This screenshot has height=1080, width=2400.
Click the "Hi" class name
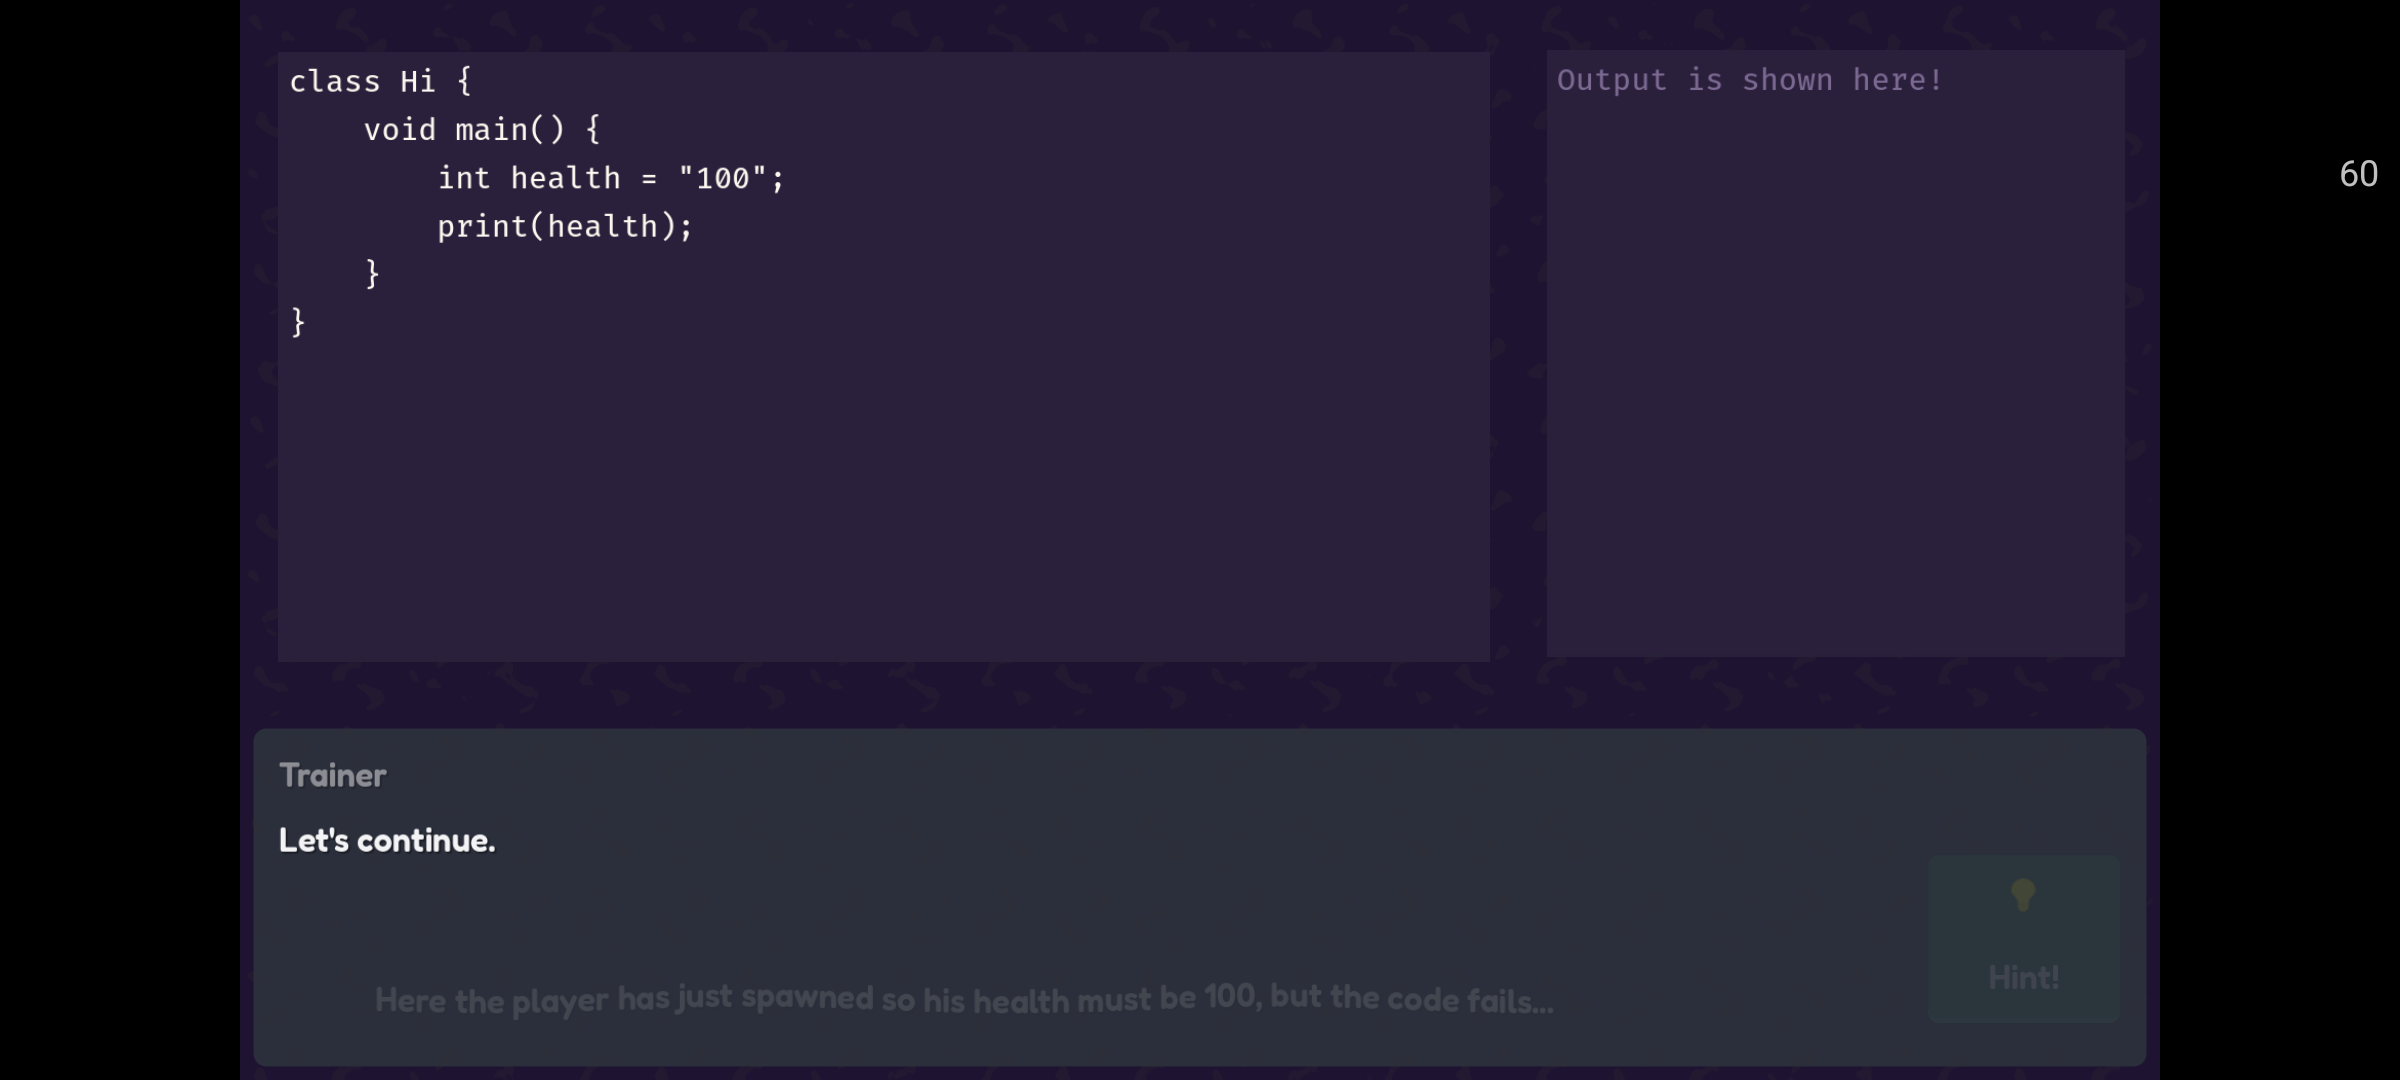[x=418, y=81]
